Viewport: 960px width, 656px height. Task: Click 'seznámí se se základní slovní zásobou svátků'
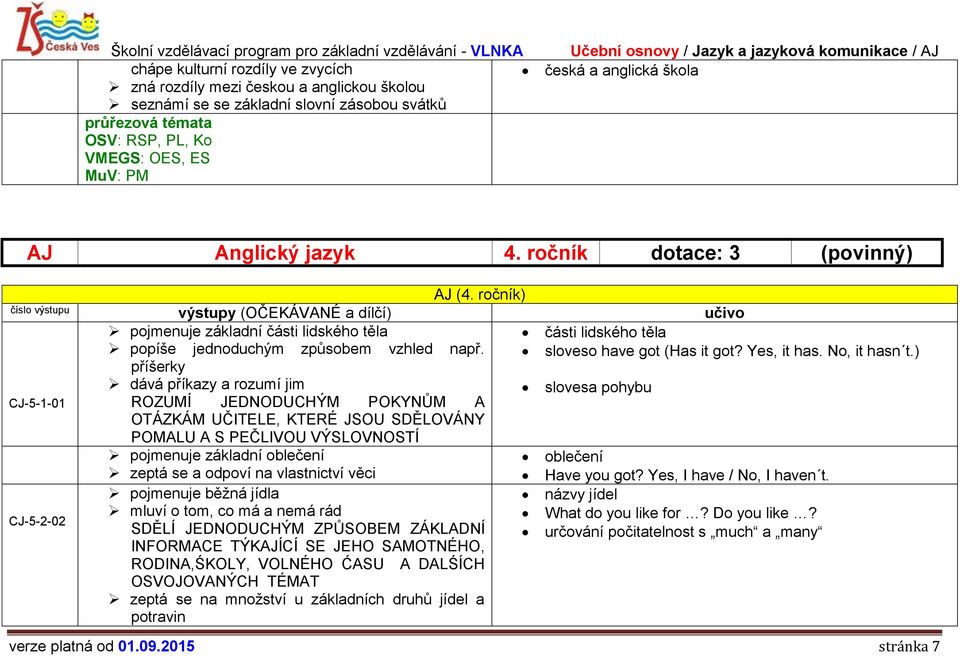288,105
